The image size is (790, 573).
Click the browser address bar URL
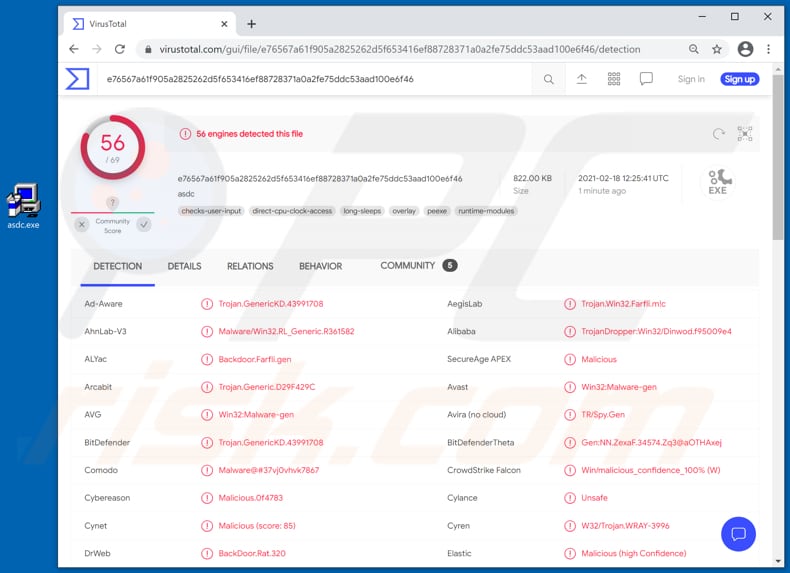pyautogui.click(x=400, y=49)
